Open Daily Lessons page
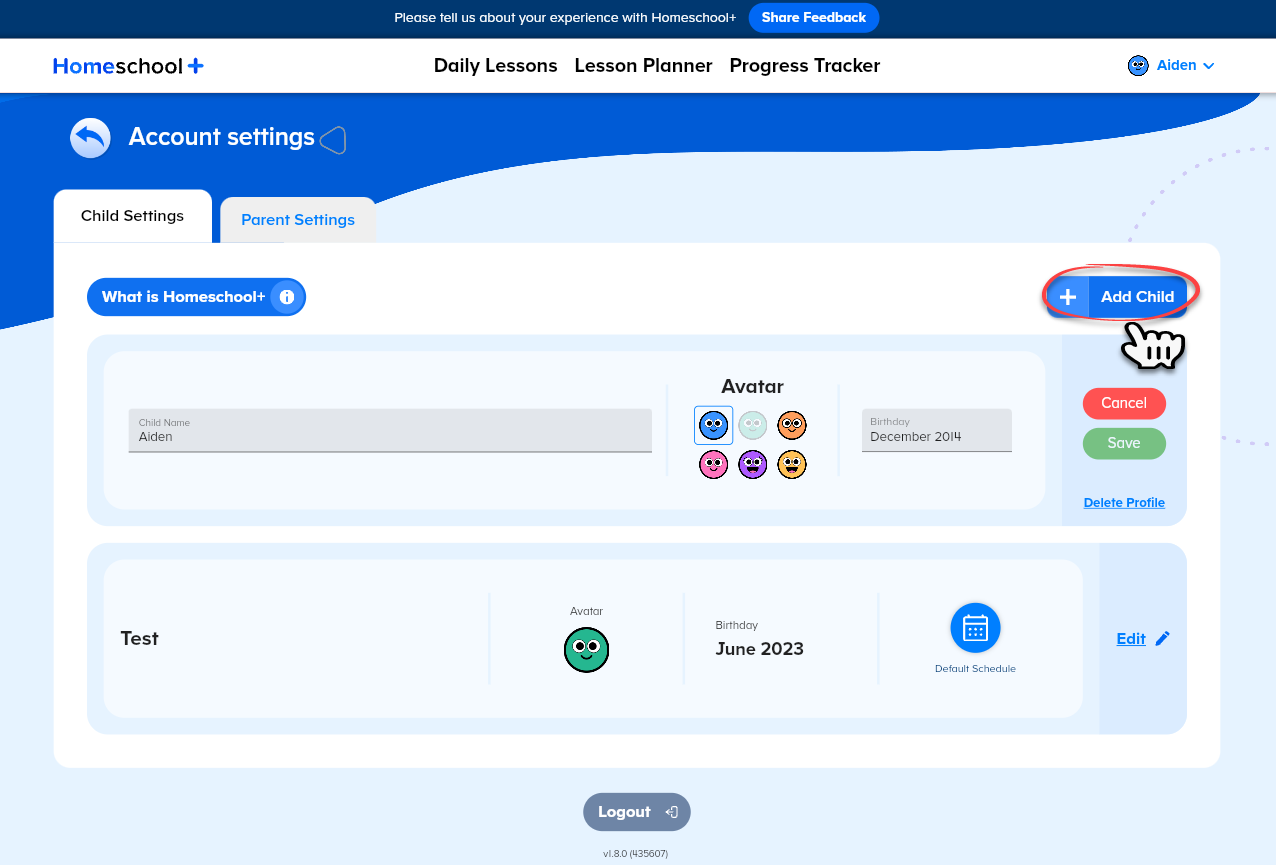1276x865 pixels. click(495, 66)
